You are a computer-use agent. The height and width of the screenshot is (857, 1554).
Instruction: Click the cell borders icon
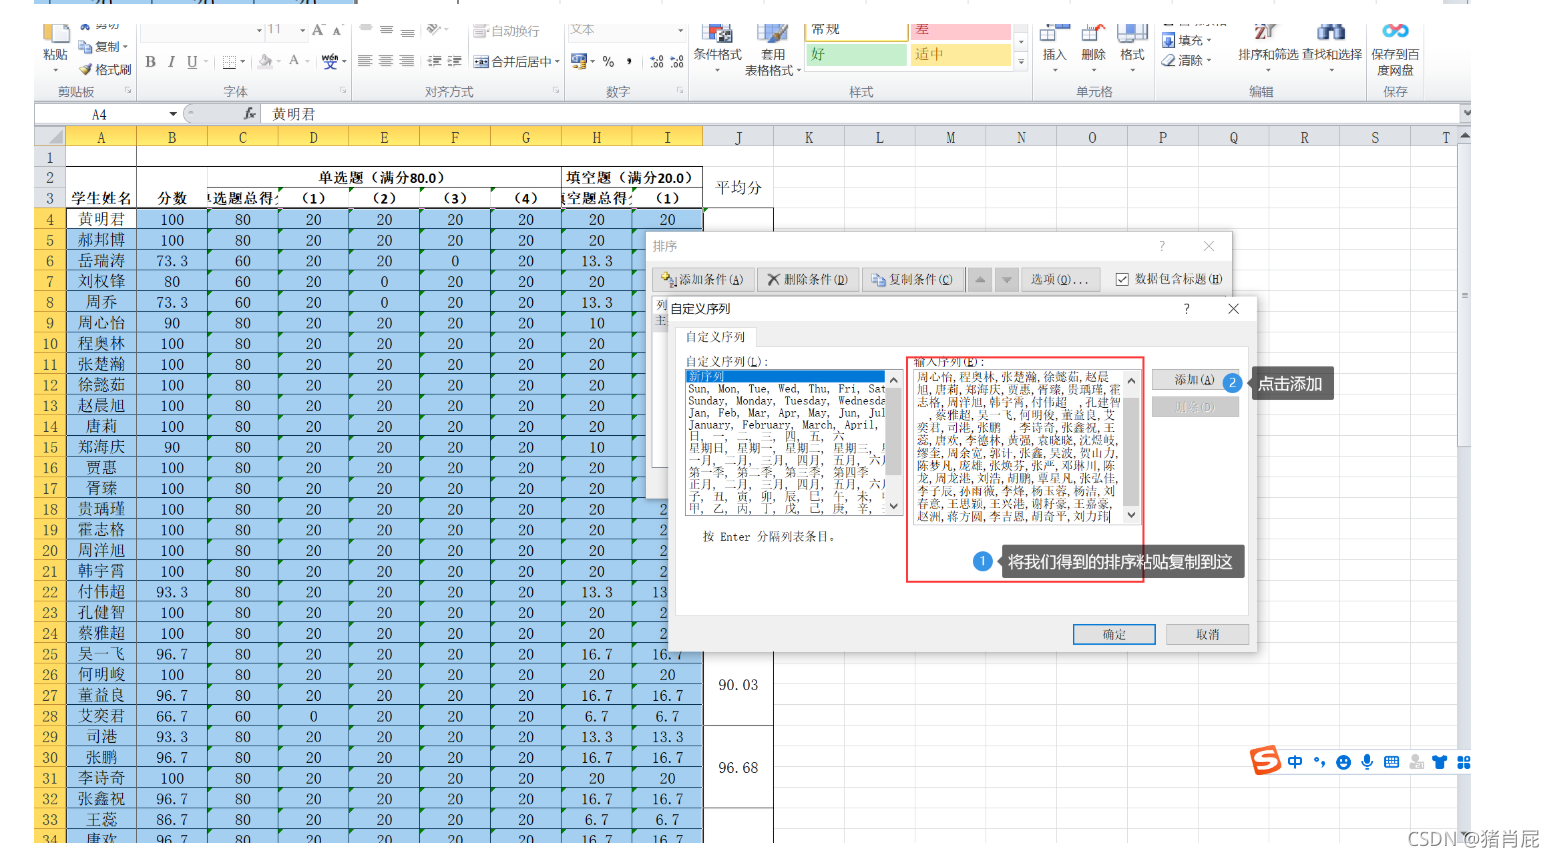tap(229, 62)
